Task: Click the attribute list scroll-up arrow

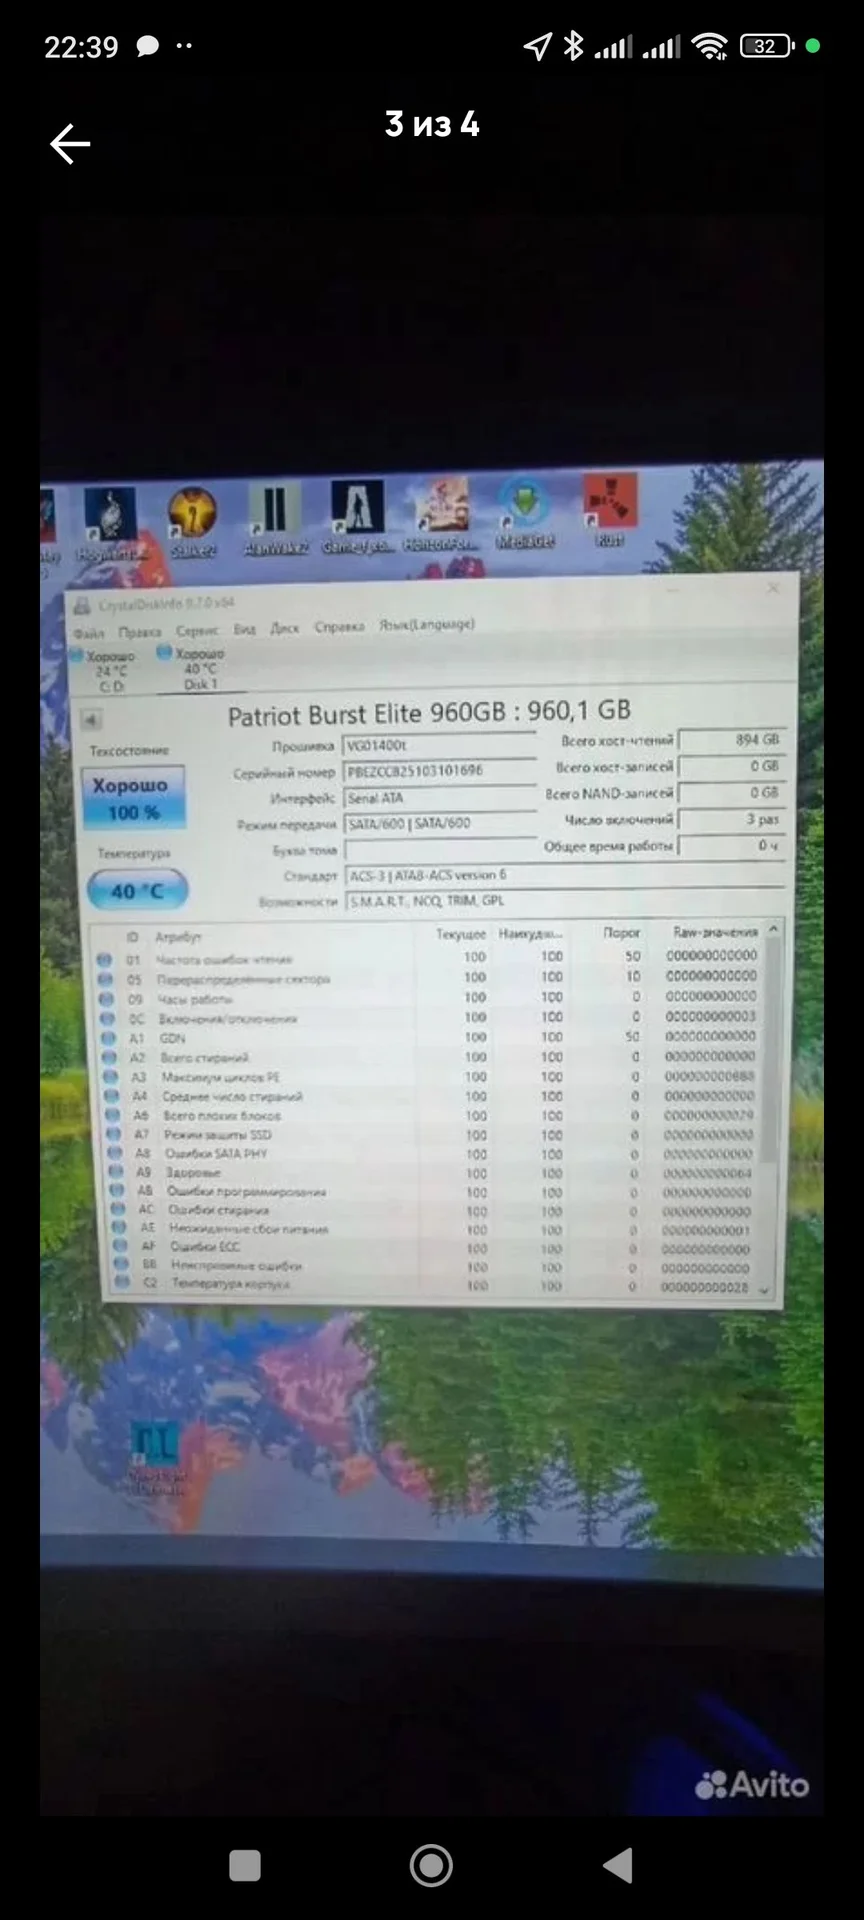Action: (x=773, y=929)
